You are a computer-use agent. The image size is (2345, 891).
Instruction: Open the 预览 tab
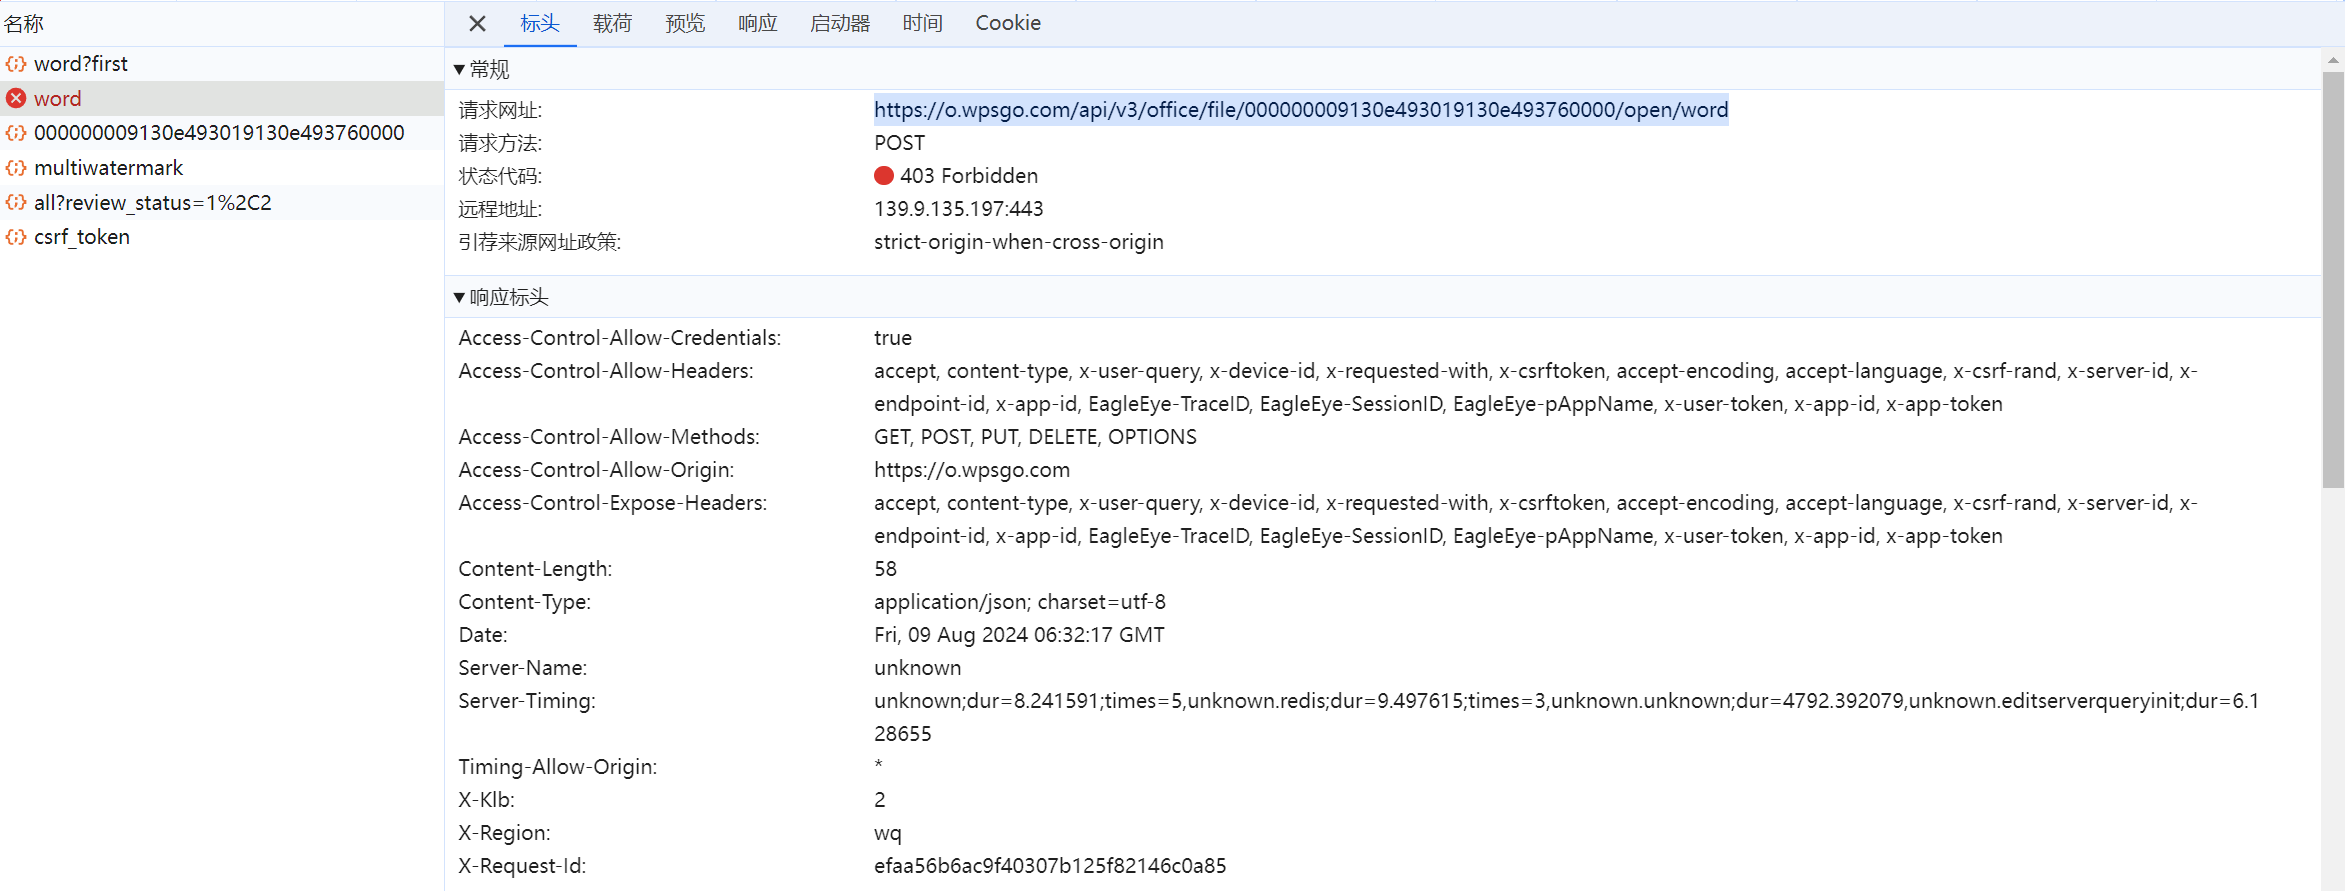point(685,23)
